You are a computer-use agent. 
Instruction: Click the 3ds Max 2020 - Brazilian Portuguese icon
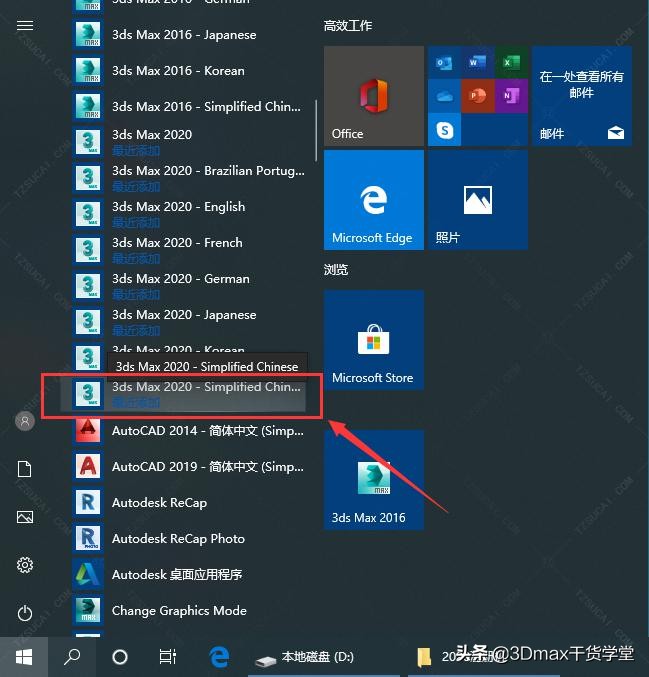88,178
